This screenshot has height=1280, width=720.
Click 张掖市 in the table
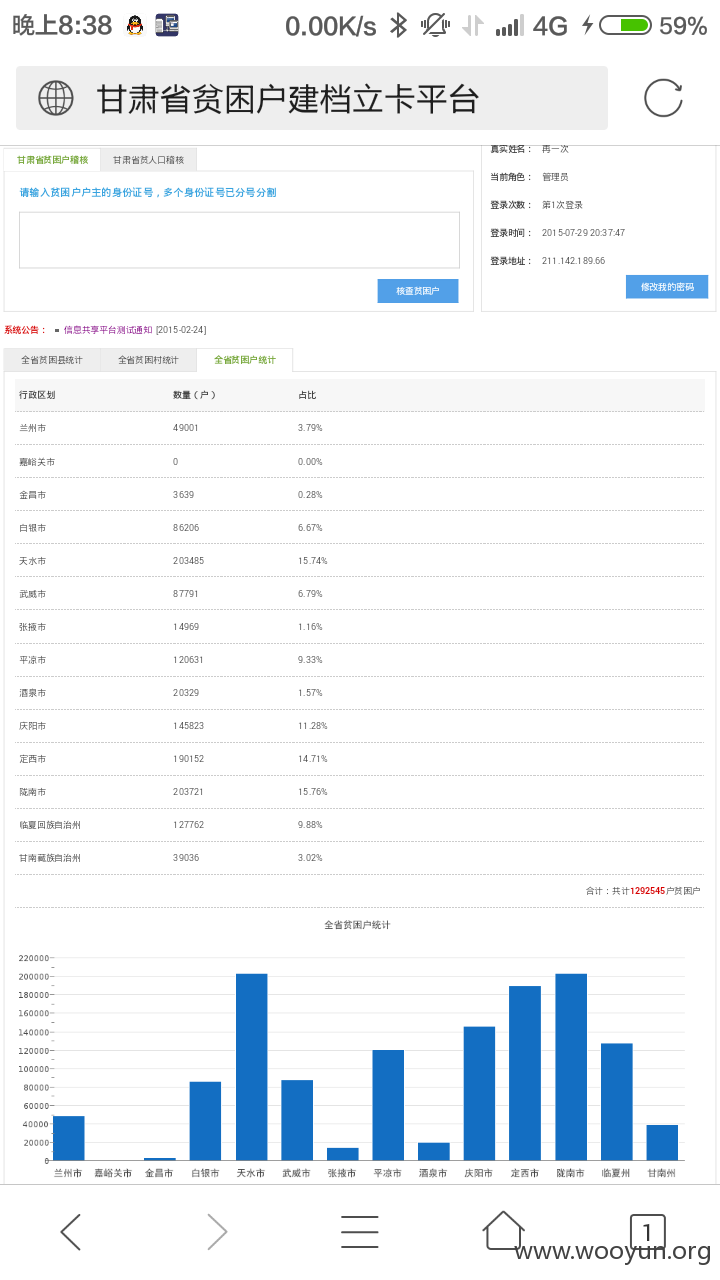32,627
